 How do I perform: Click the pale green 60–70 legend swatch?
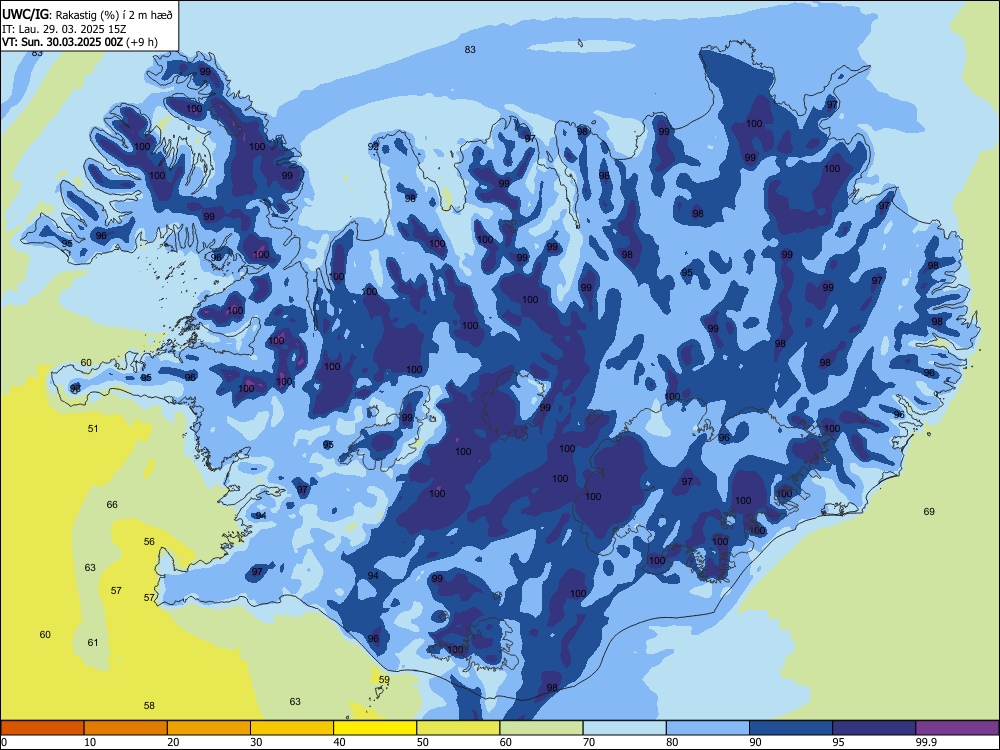(541, 728)
